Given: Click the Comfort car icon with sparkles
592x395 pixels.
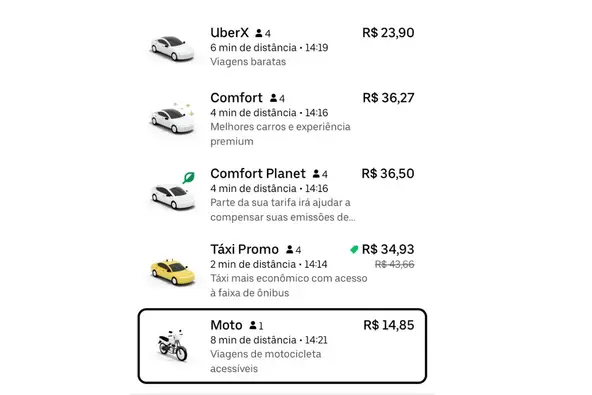Looking at the screenshot, I should click(x=173, y=118).
